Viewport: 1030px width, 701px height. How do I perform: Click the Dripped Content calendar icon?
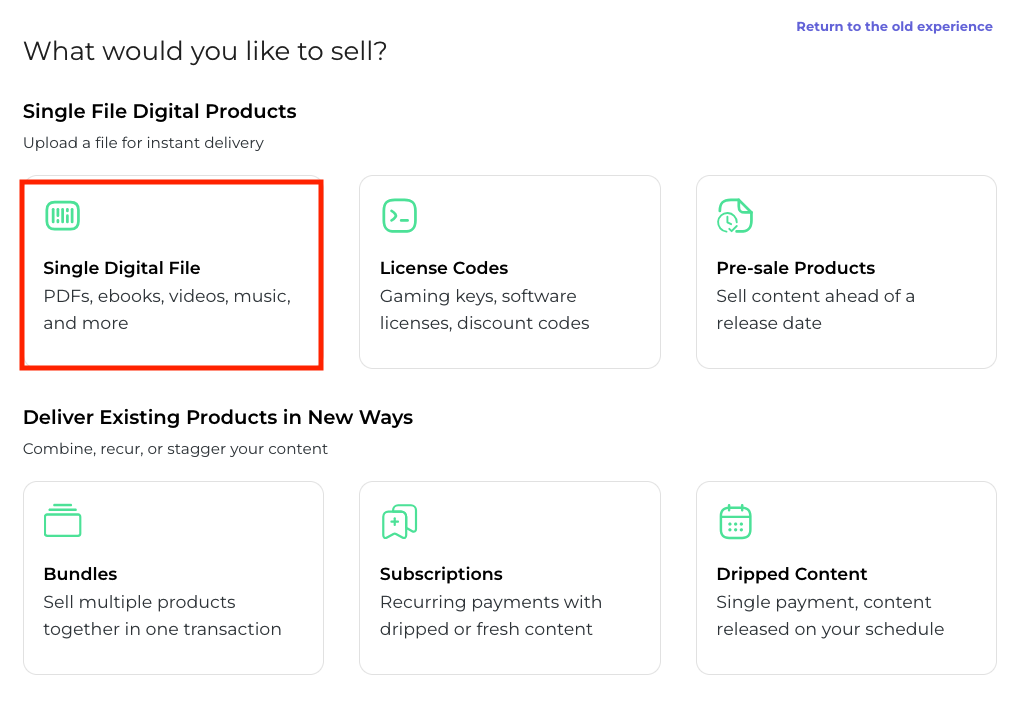pos(735,521)
